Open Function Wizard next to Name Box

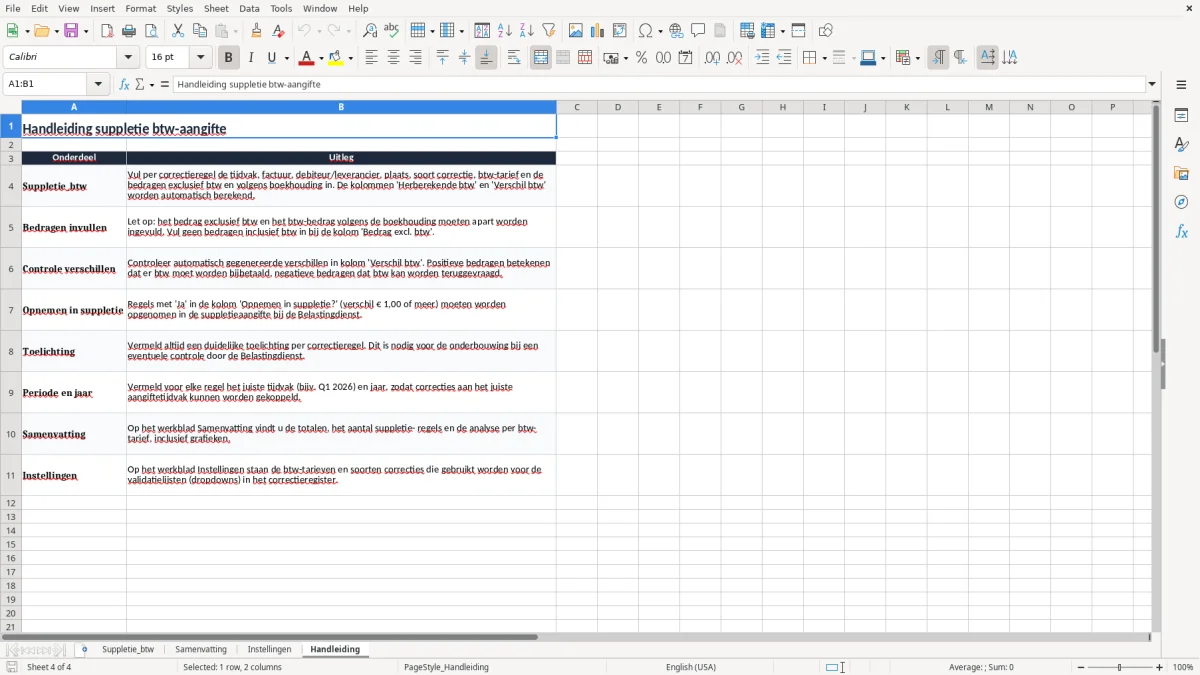125,85
